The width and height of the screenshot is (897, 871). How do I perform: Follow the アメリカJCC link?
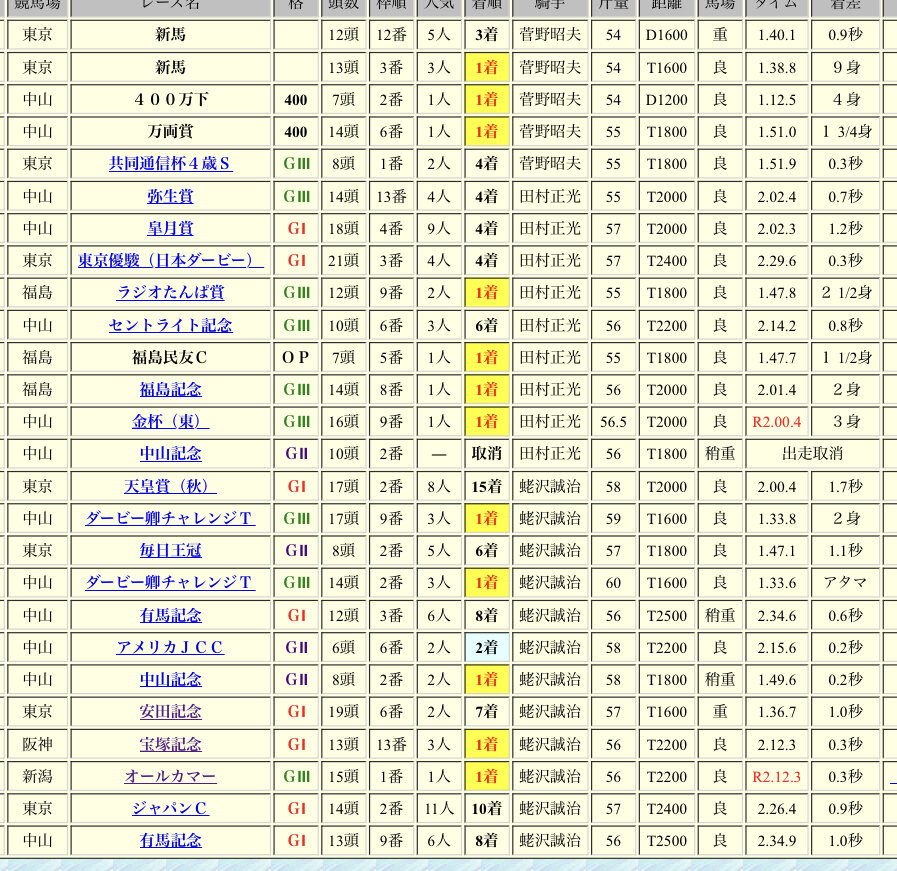(x=170, y=647)
